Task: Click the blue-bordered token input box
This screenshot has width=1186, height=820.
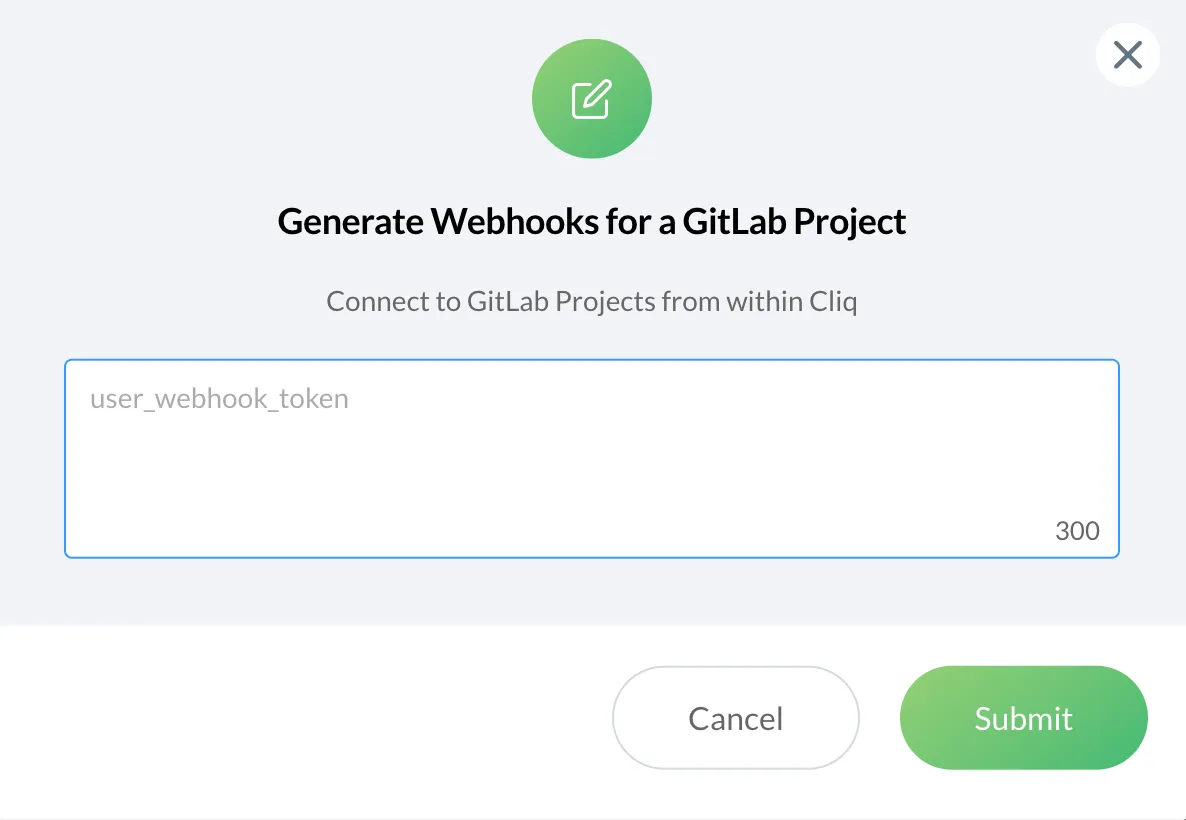Action: pos(591,458)
